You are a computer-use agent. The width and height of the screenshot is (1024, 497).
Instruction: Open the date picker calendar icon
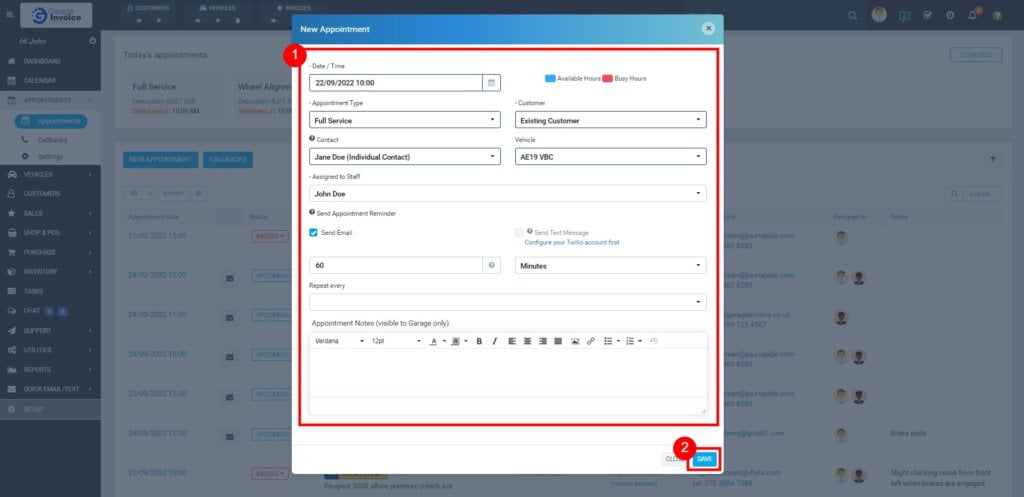pyautogui.click(x=491, y=83)
